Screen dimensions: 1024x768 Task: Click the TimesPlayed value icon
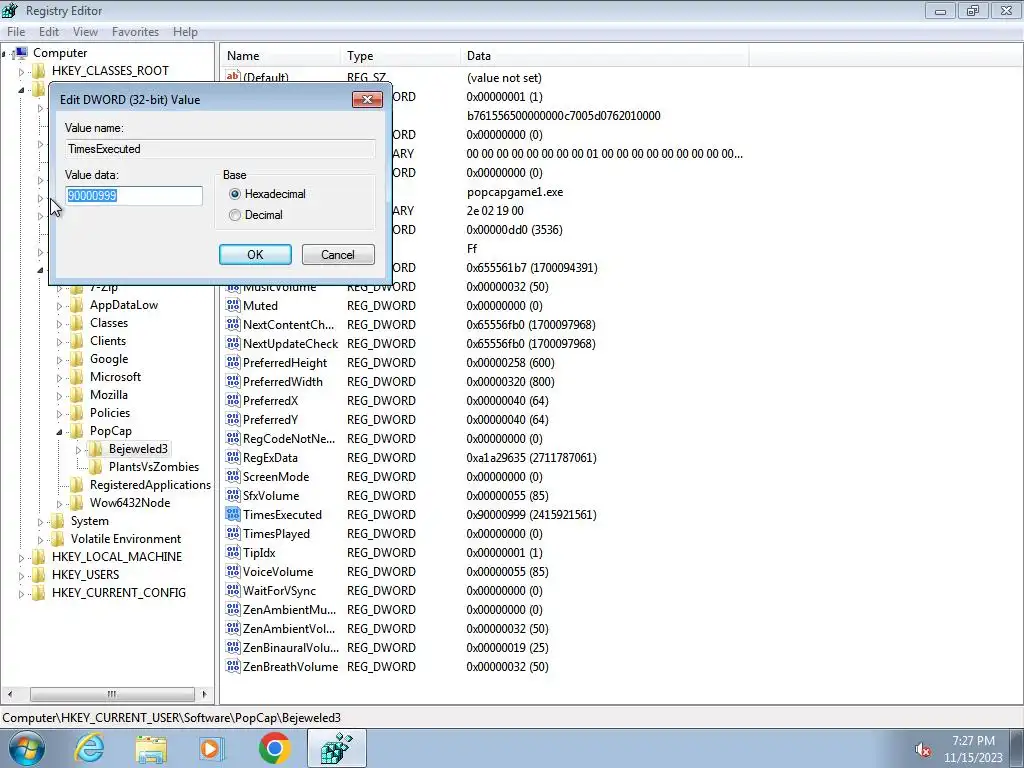point(232,533)
